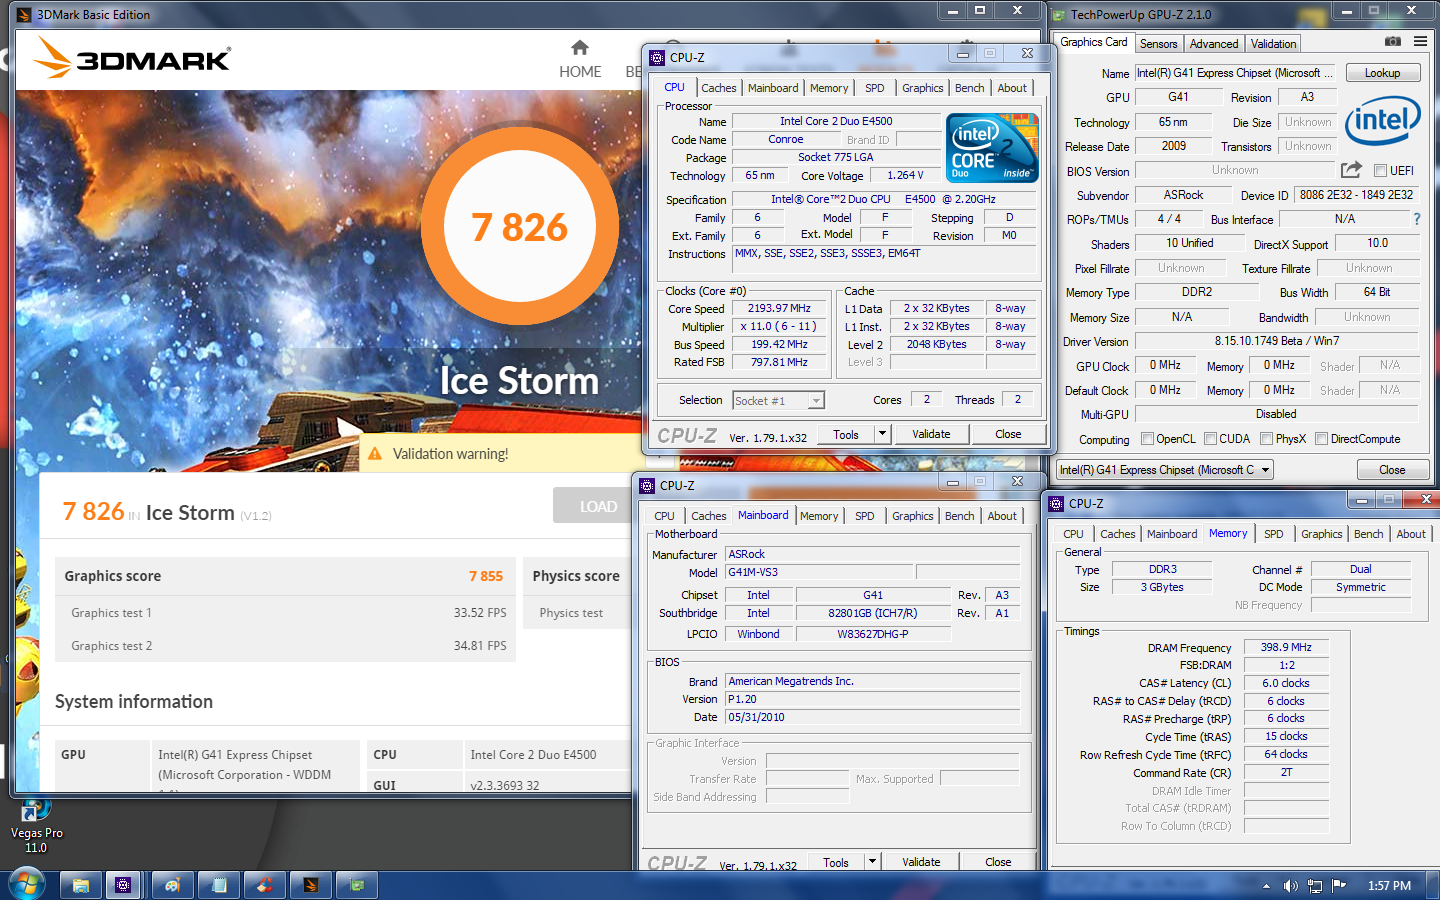This screenshot has width=1440, height=900.
Task: Click the BIOS date 05/31/2010
Action: pos(873,717)
